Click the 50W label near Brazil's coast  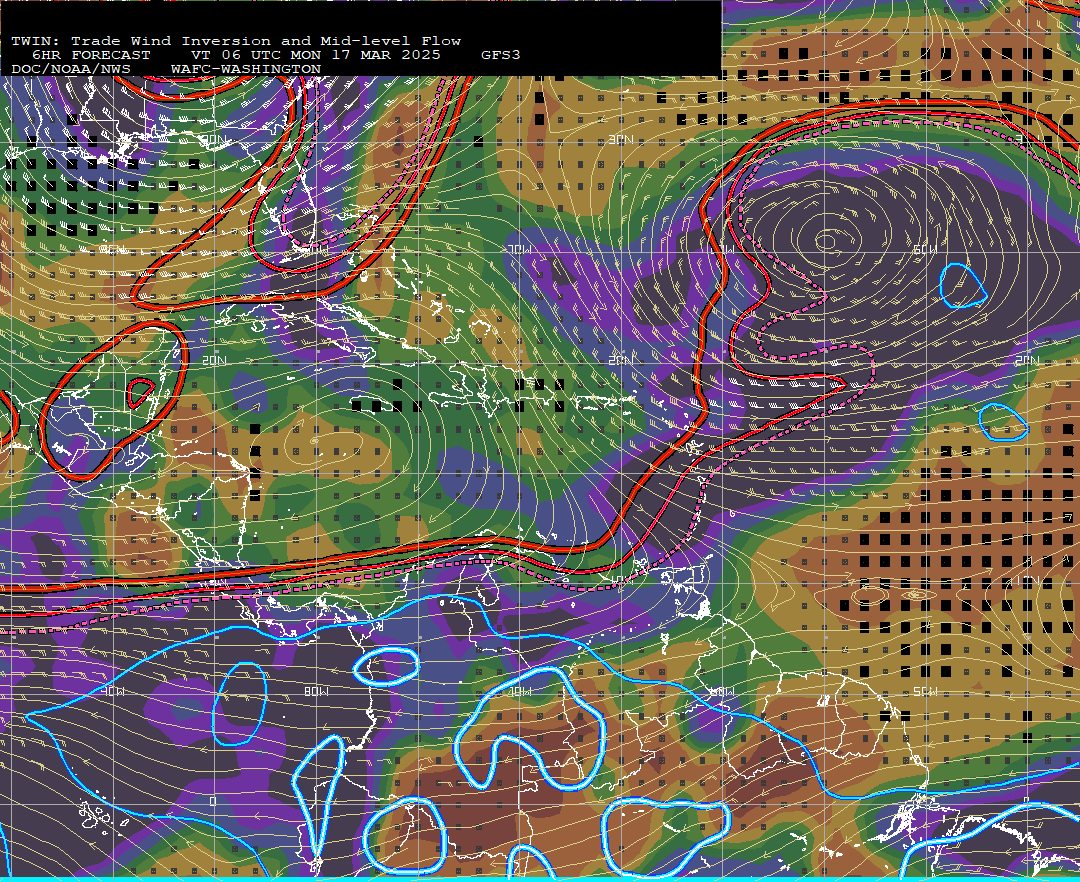pos(925,691)
